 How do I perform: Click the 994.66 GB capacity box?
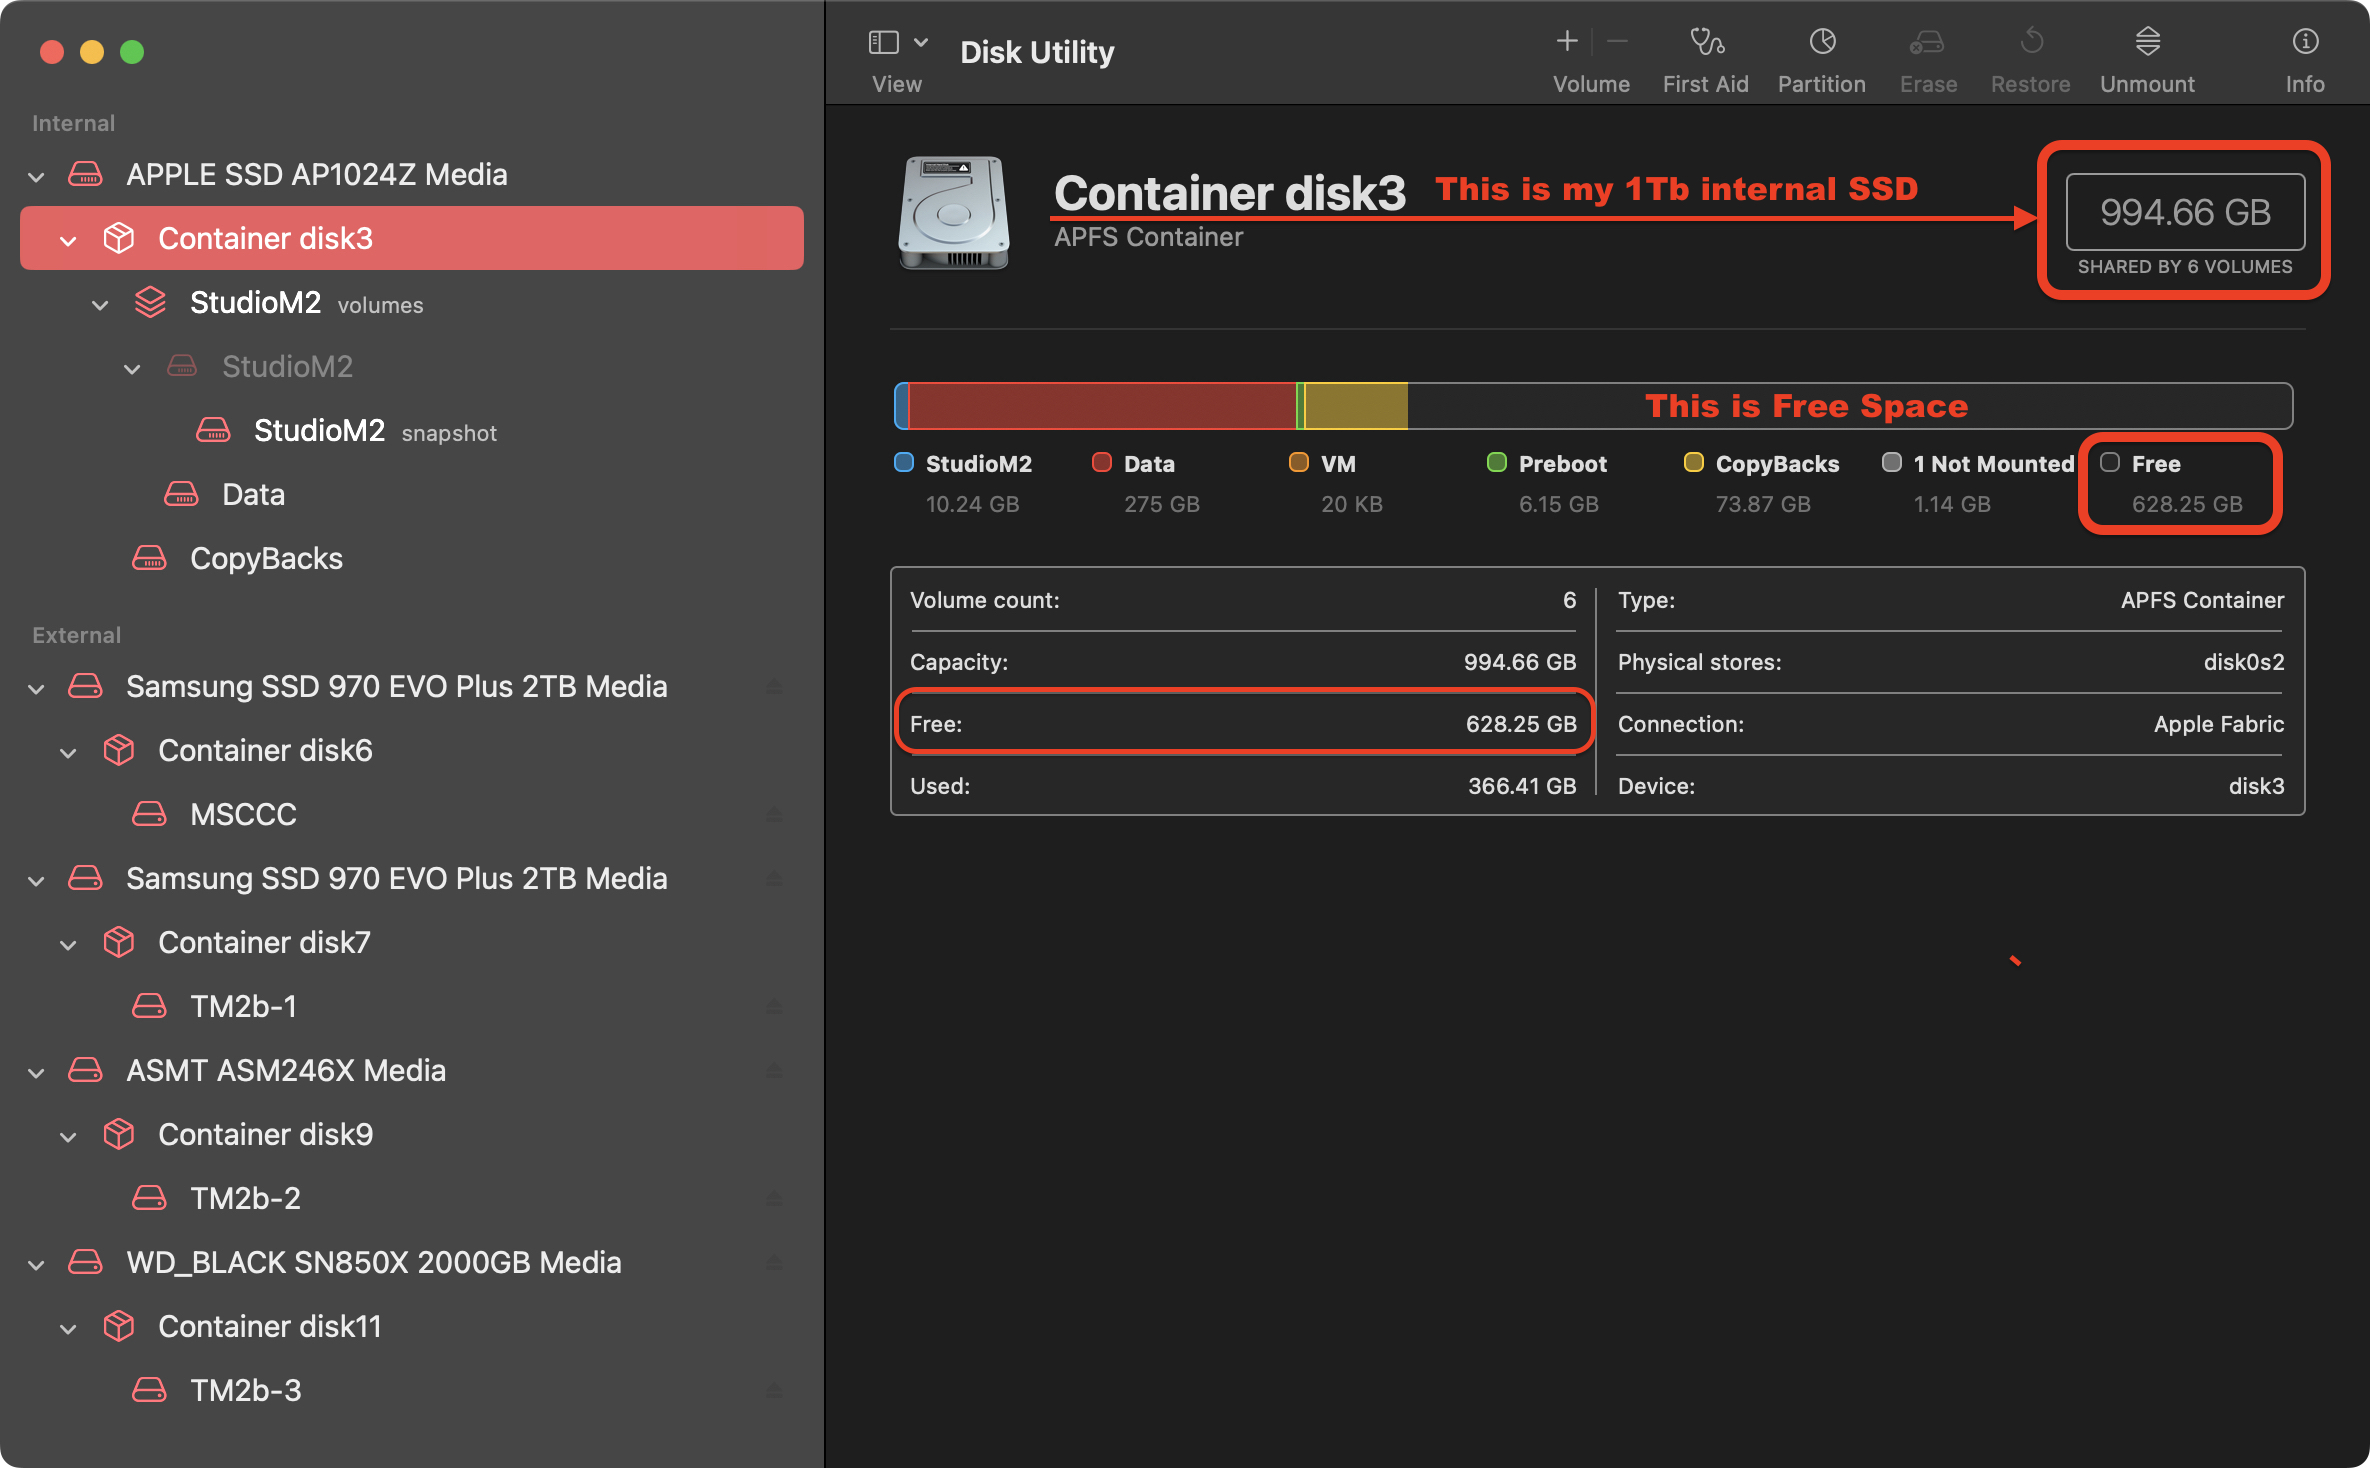(x=2185, y=212)
